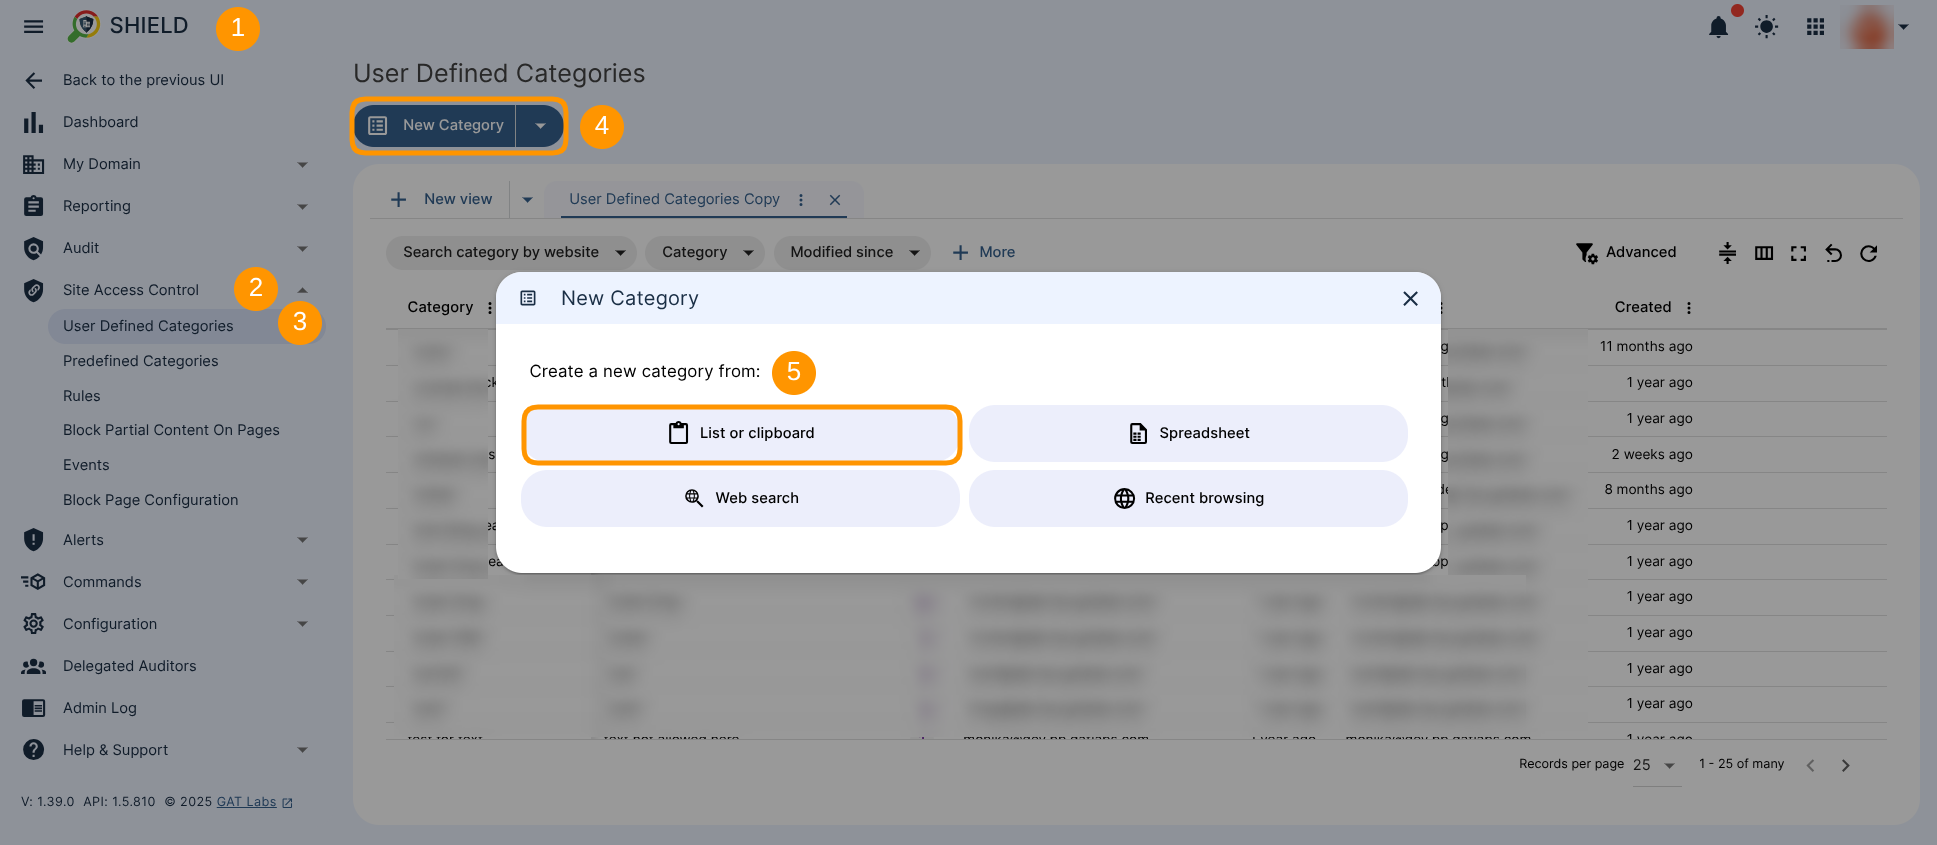Toggle the light/dark theme icon
Viewport: 1937px width, 845px height.
pyautogui.click(x=1766, y=27)
